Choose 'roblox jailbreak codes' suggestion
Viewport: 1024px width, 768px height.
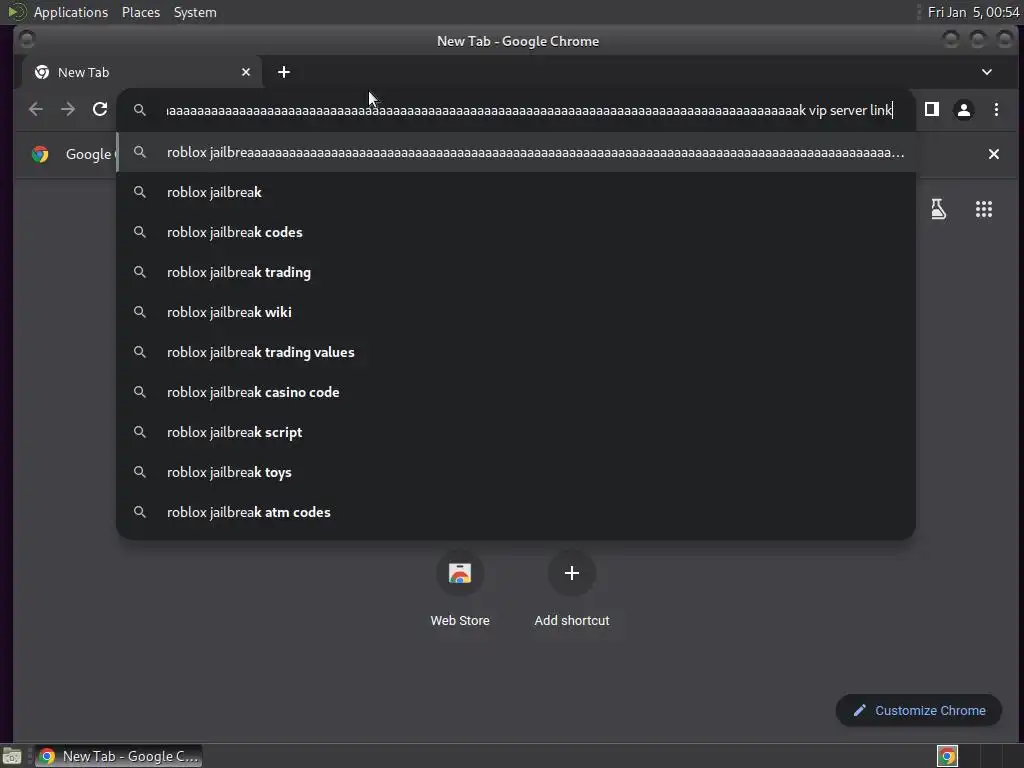click(x=517, y=232)
